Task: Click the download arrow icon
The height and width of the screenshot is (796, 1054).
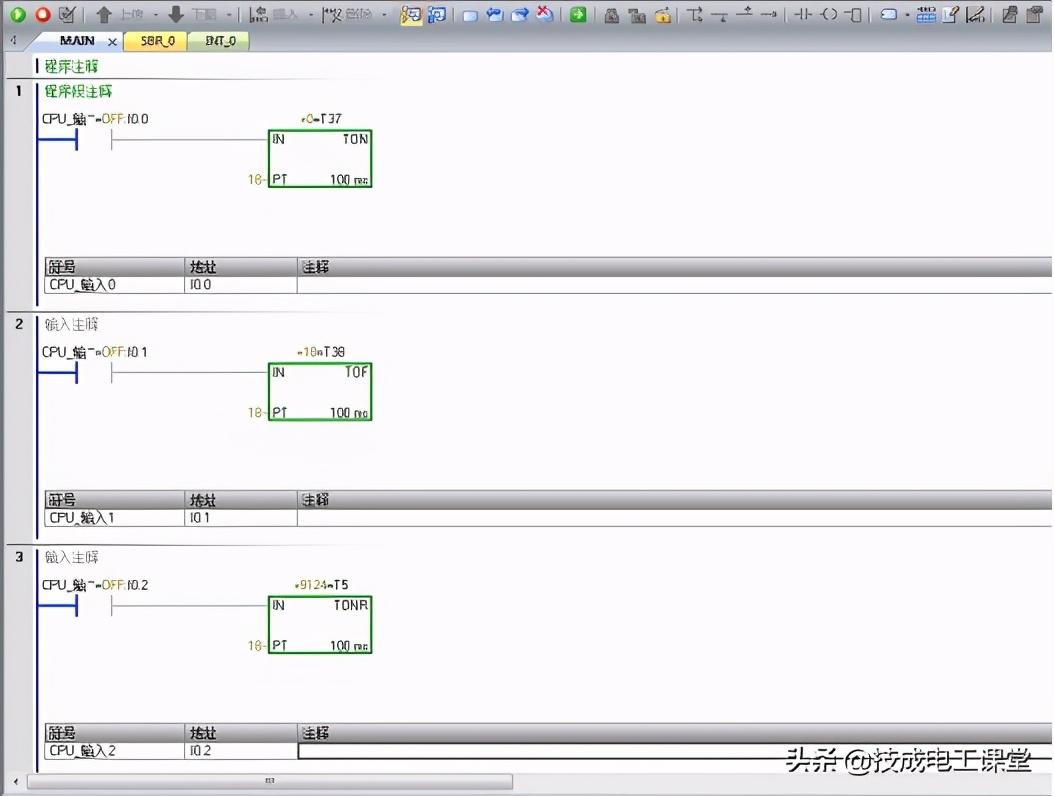Action: tap(176, 14)
